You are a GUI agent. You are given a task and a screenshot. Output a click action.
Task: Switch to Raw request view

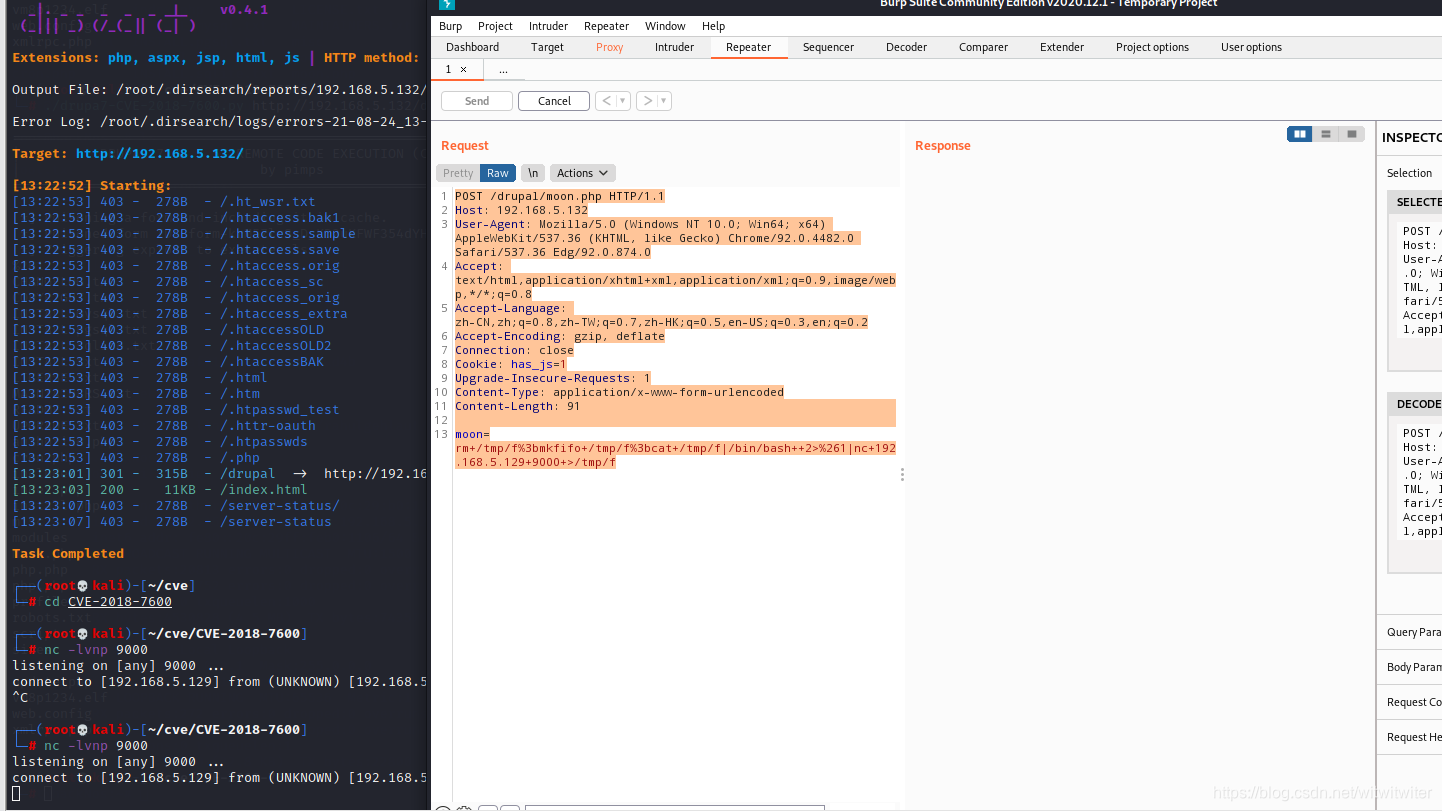tap(498, 173)
